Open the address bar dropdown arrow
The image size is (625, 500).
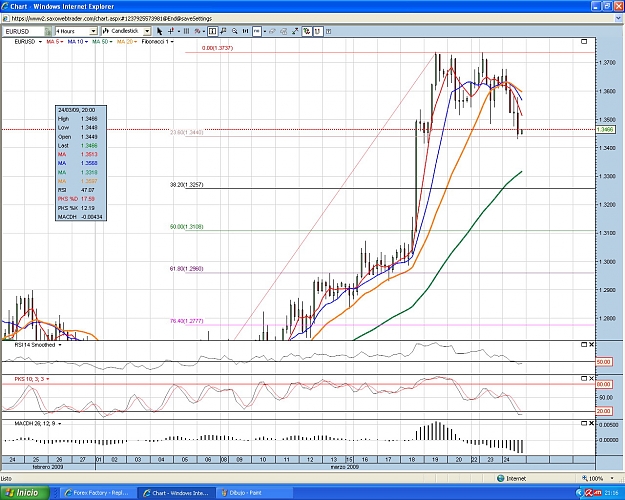(619, 18)
